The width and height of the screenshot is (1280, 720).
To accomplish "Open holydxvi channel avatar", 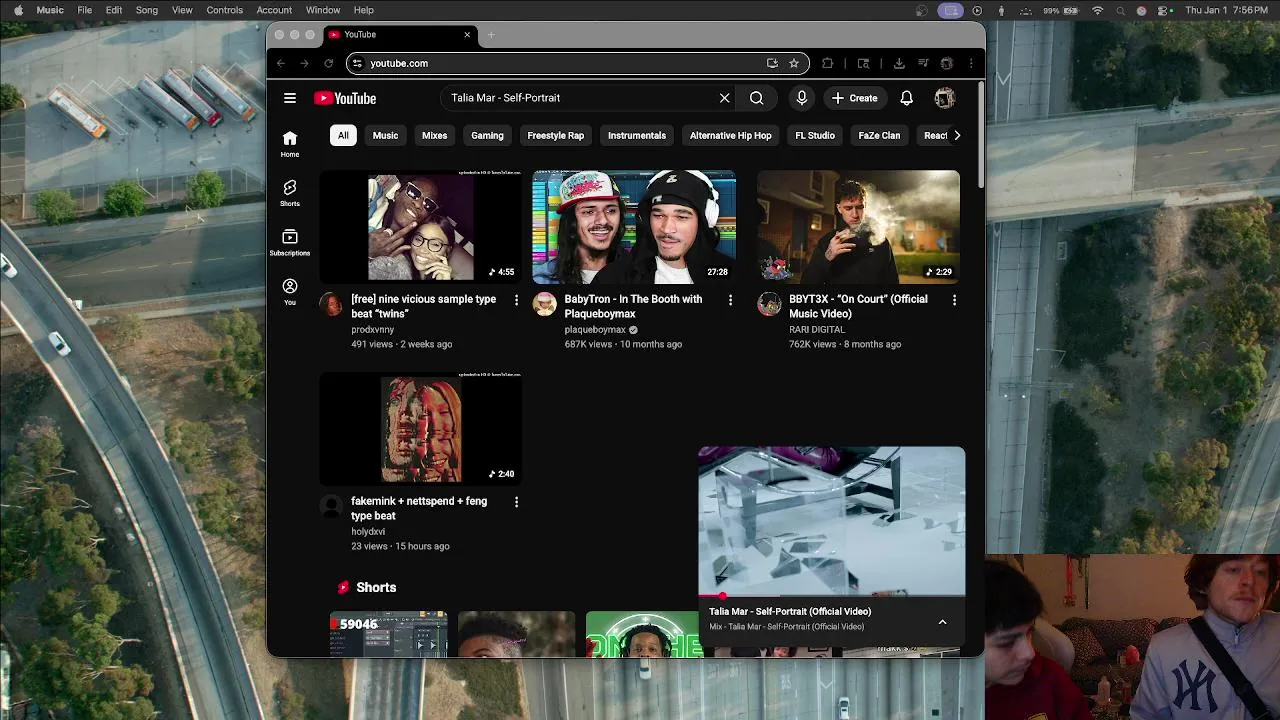I will 331,506.
